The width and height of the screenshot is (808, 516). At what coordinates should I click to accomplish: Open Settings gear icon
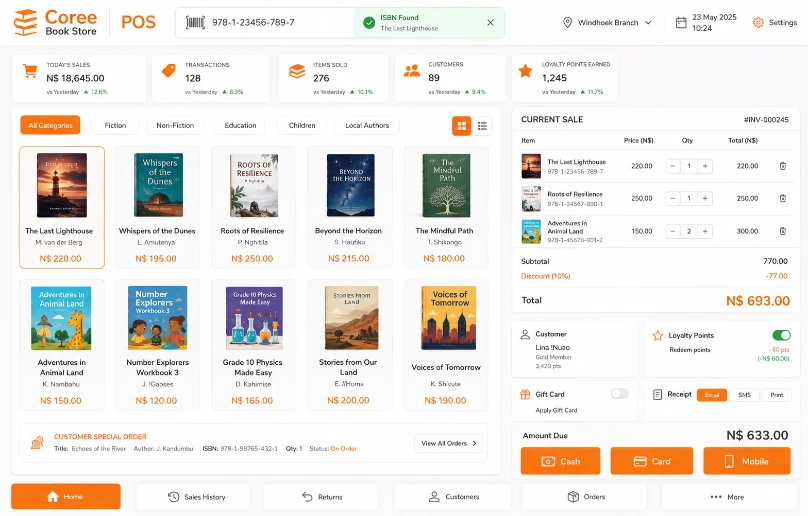tap(758, 23)
